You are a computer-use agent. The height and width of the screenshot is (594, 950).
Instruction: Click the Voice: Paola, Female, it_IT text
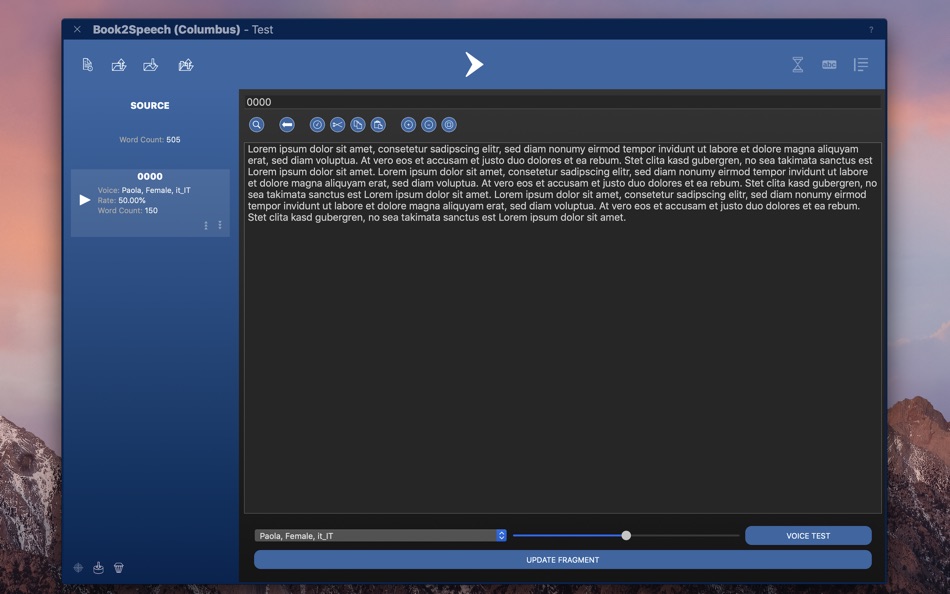(x=144, y=190)
